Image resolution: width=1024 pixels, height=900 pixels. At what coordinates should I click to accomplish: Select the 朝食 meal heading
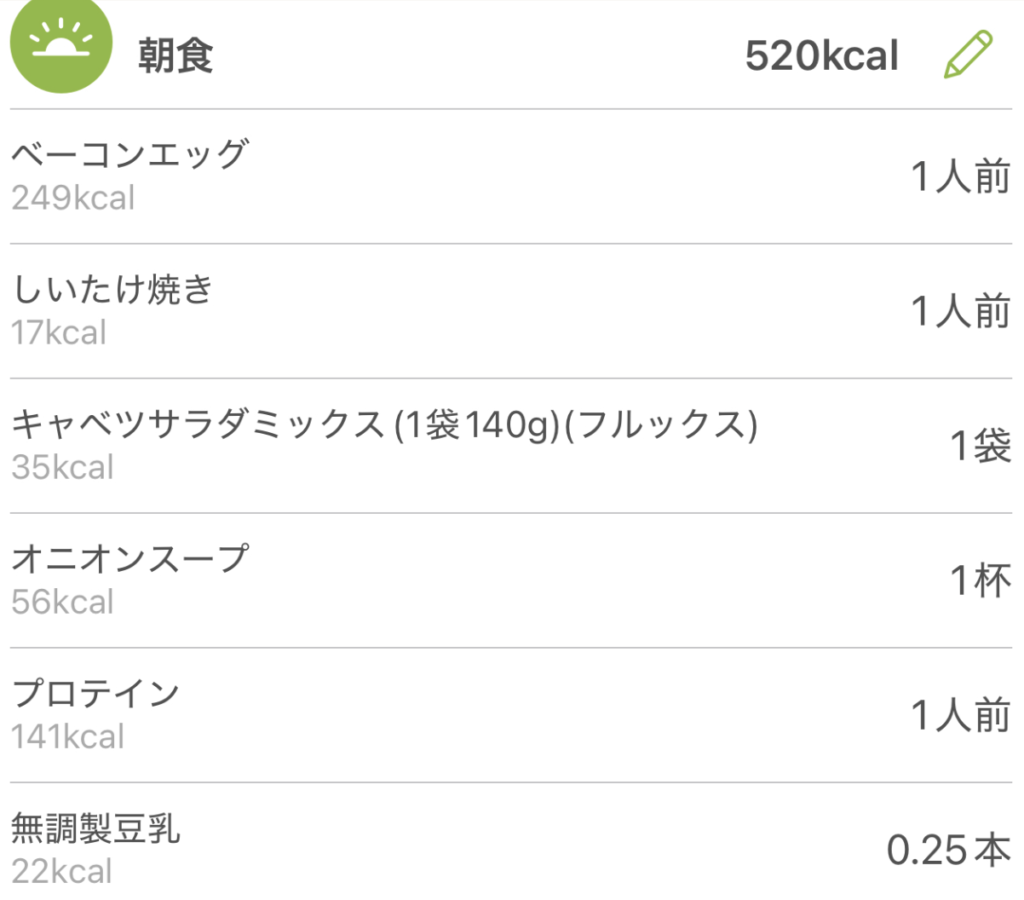pos(176,57)
